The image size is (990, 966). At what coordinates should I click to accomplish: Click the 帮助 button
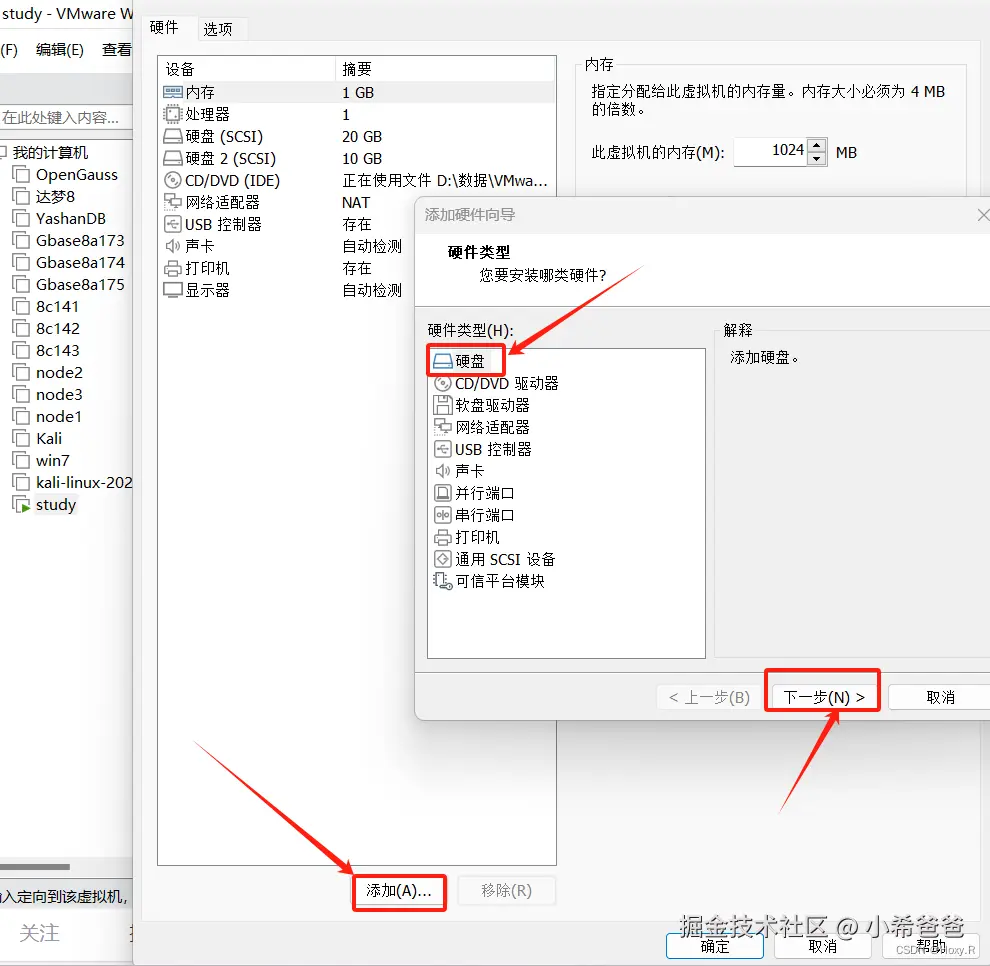pyautogui.click(x=931, y=946)
